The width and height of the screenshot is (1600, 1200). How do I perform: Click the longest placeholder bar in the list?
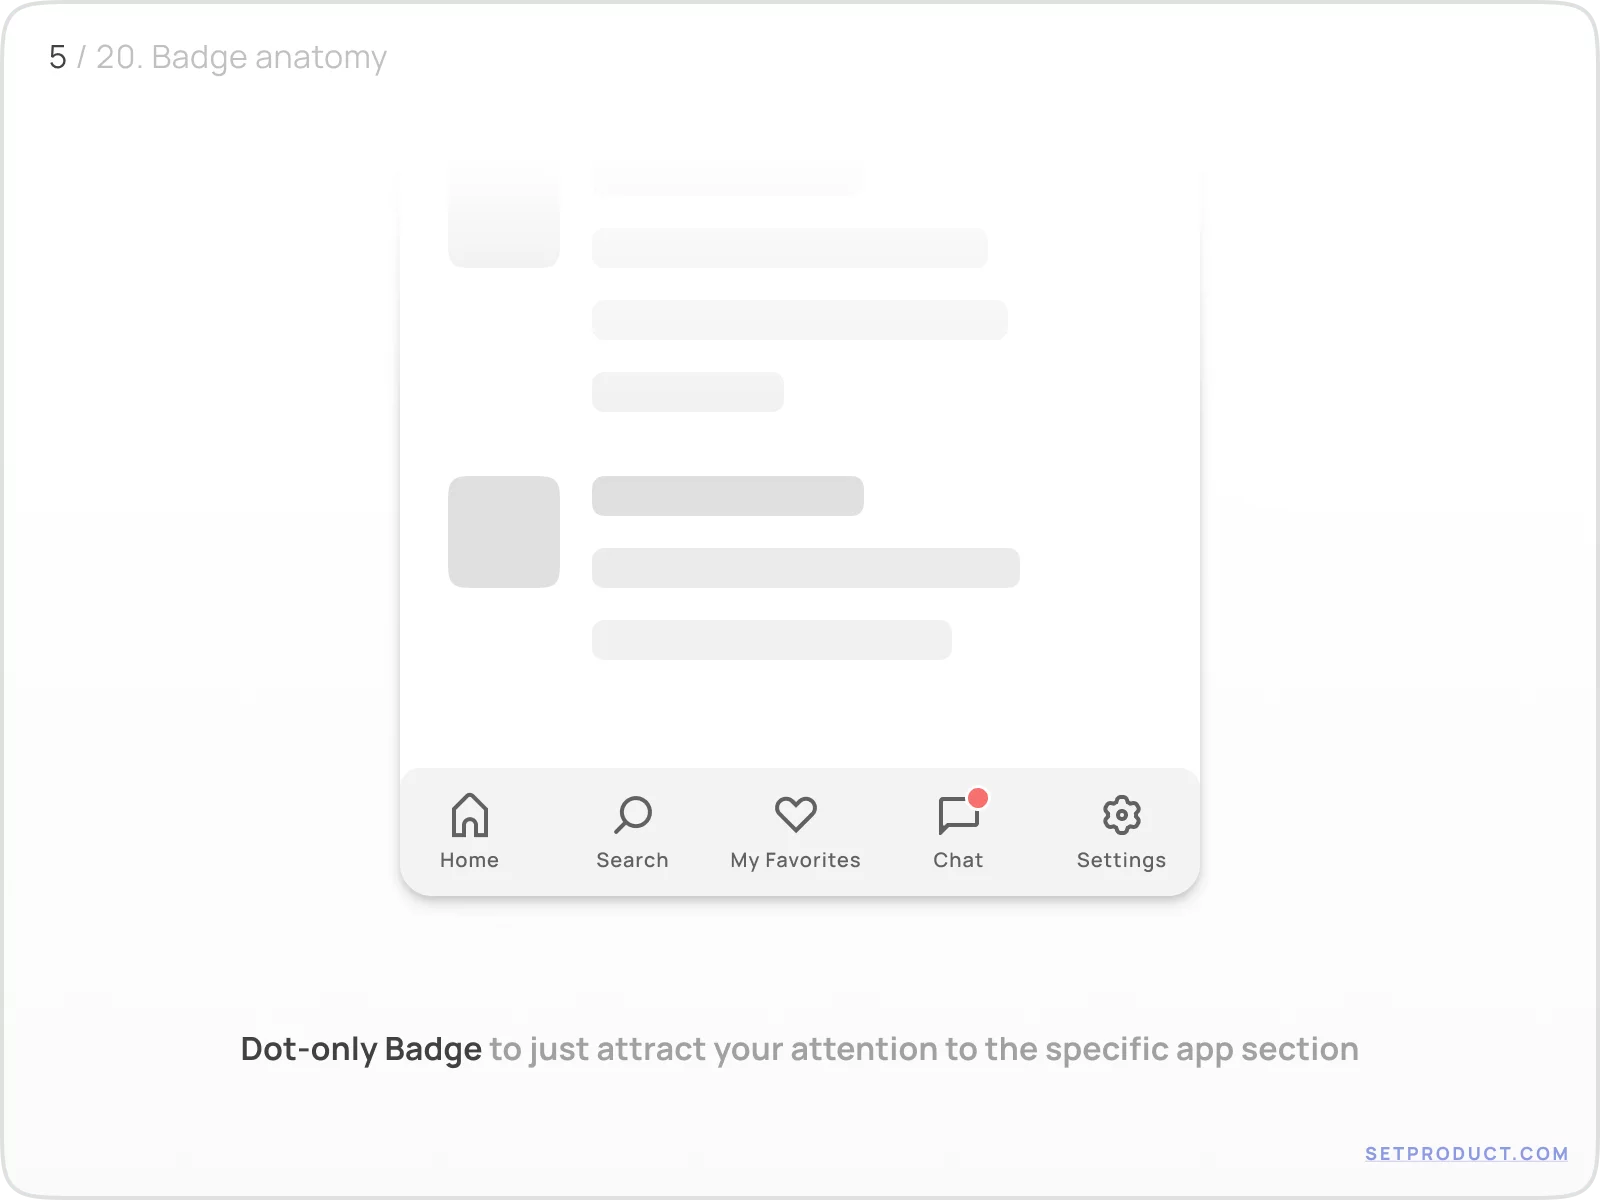[x=805, y=568]
